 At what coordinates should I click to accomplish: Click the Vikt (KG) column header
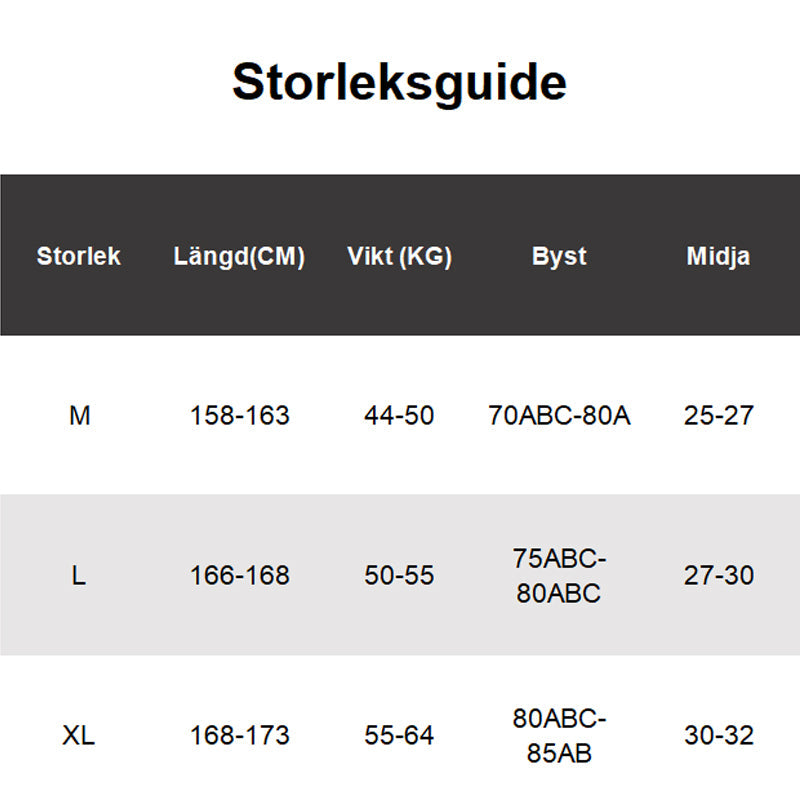(x=399, y=256)
